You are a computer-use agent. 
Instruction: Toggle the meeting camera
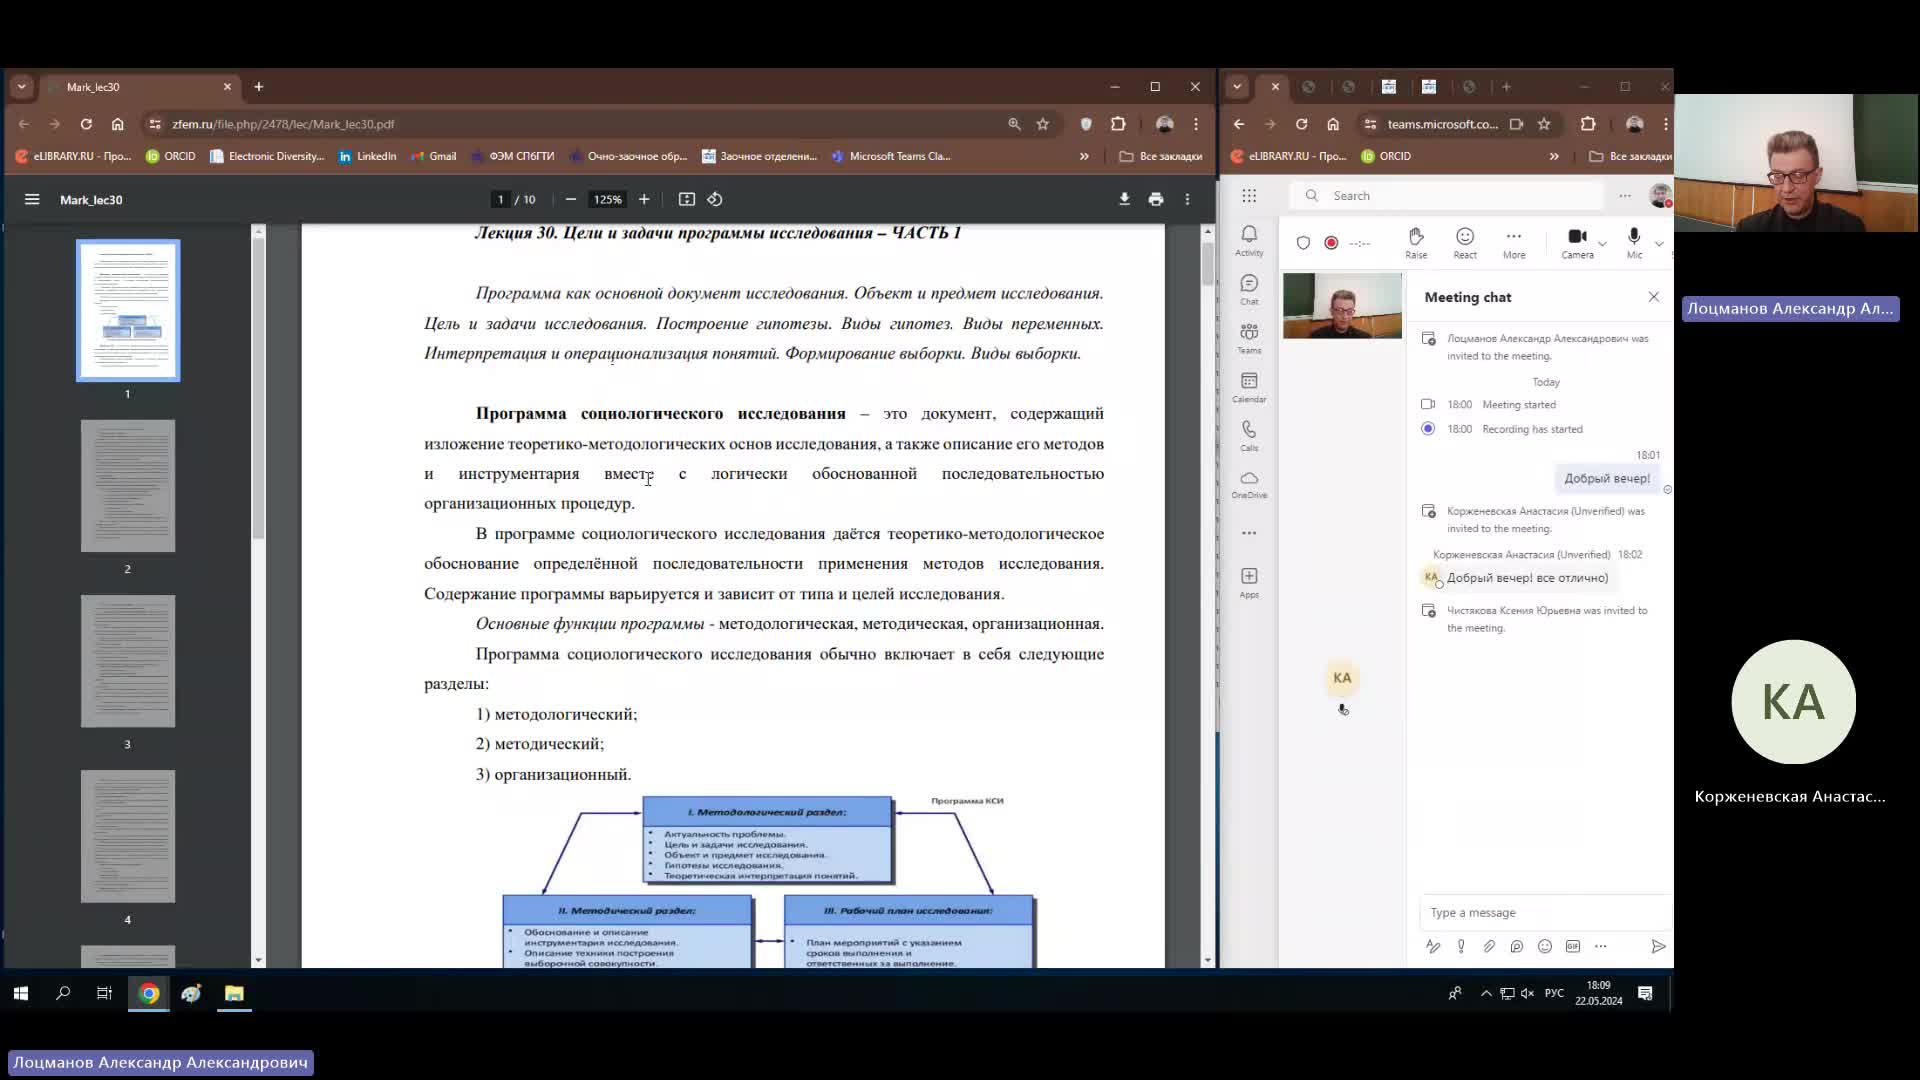tap(1577, 242)
